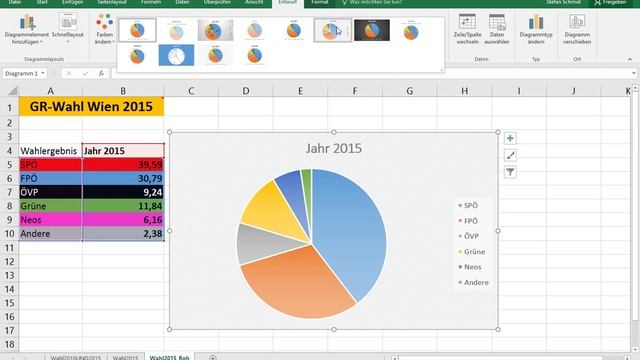Click user name Stefan Schmid in title bar
The height and width of the screenshot is (360, 640).
[563, 2]
